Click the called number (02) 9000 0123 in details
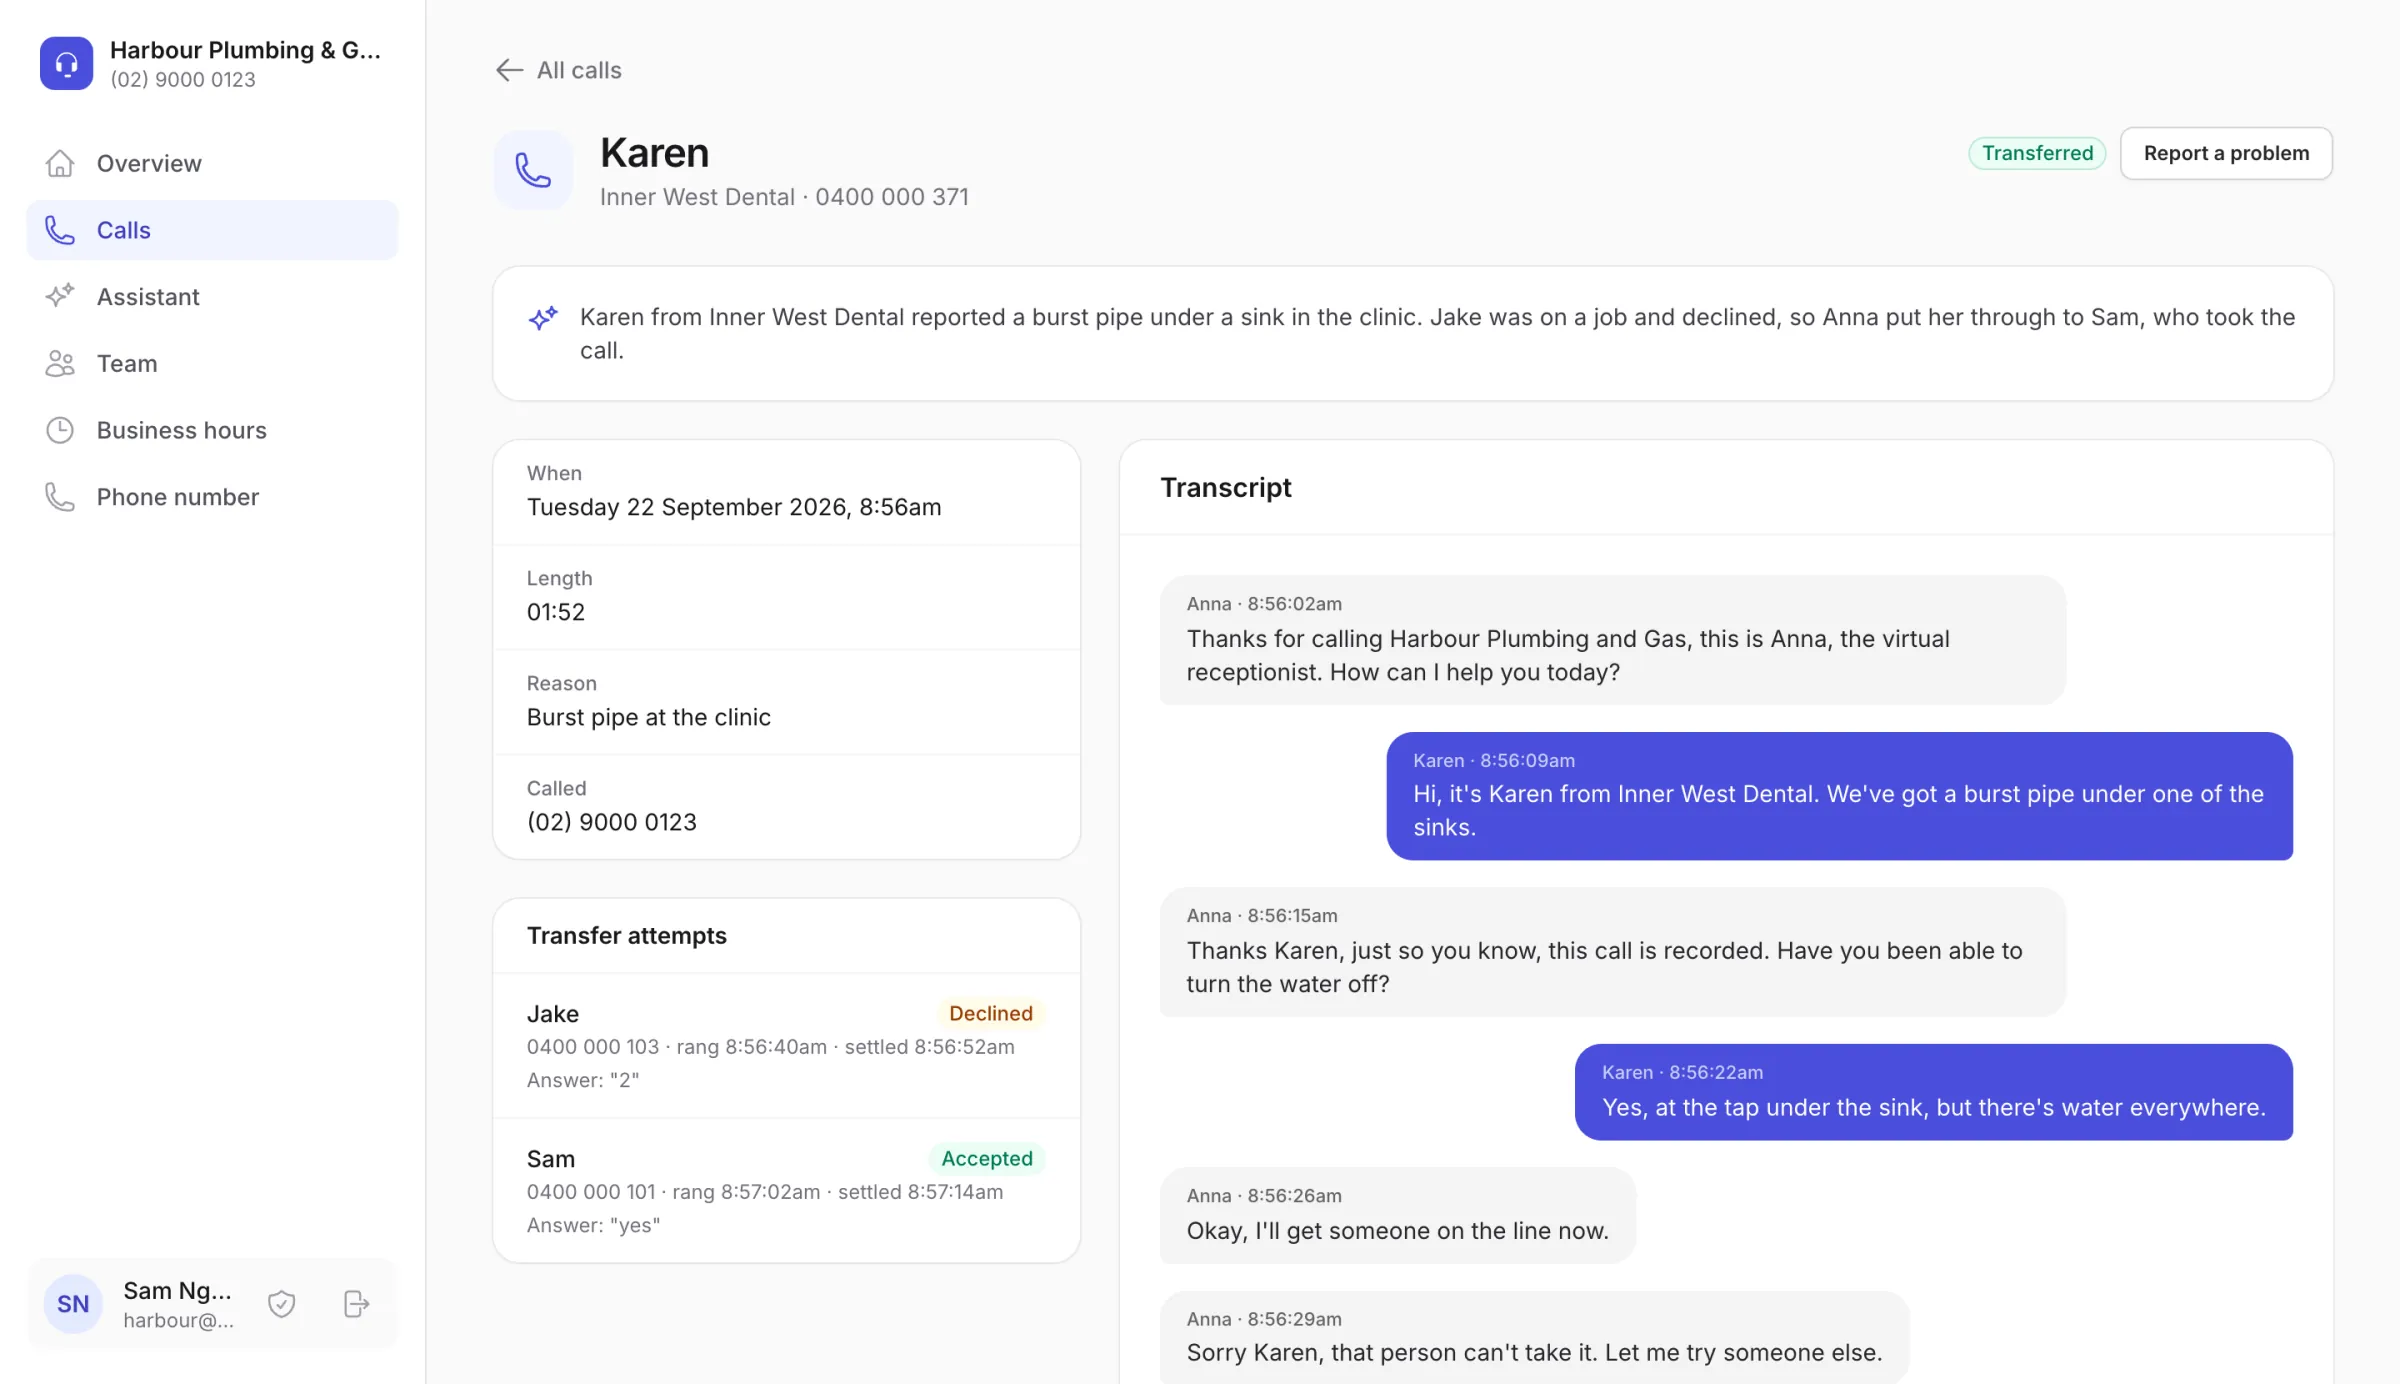Viewport: 2400px width, 1384px height. (612, 822)
